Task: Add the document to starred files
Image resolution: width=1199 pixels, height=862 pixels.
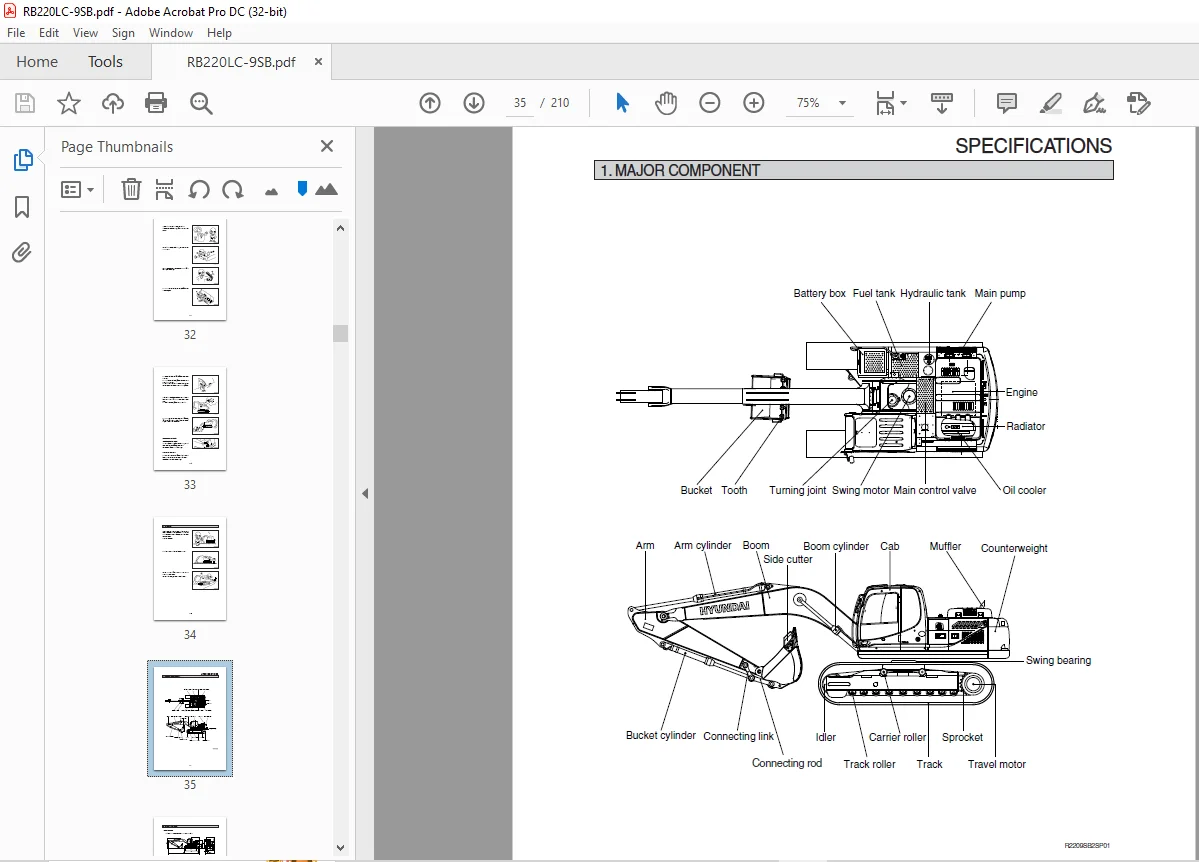Action: click(69, 103)
